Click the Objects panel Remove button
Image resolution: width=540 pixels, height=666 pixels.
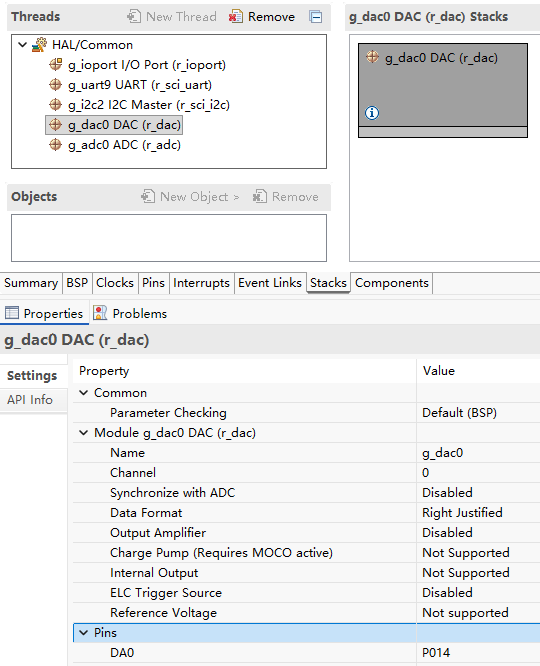coord(286,197)
